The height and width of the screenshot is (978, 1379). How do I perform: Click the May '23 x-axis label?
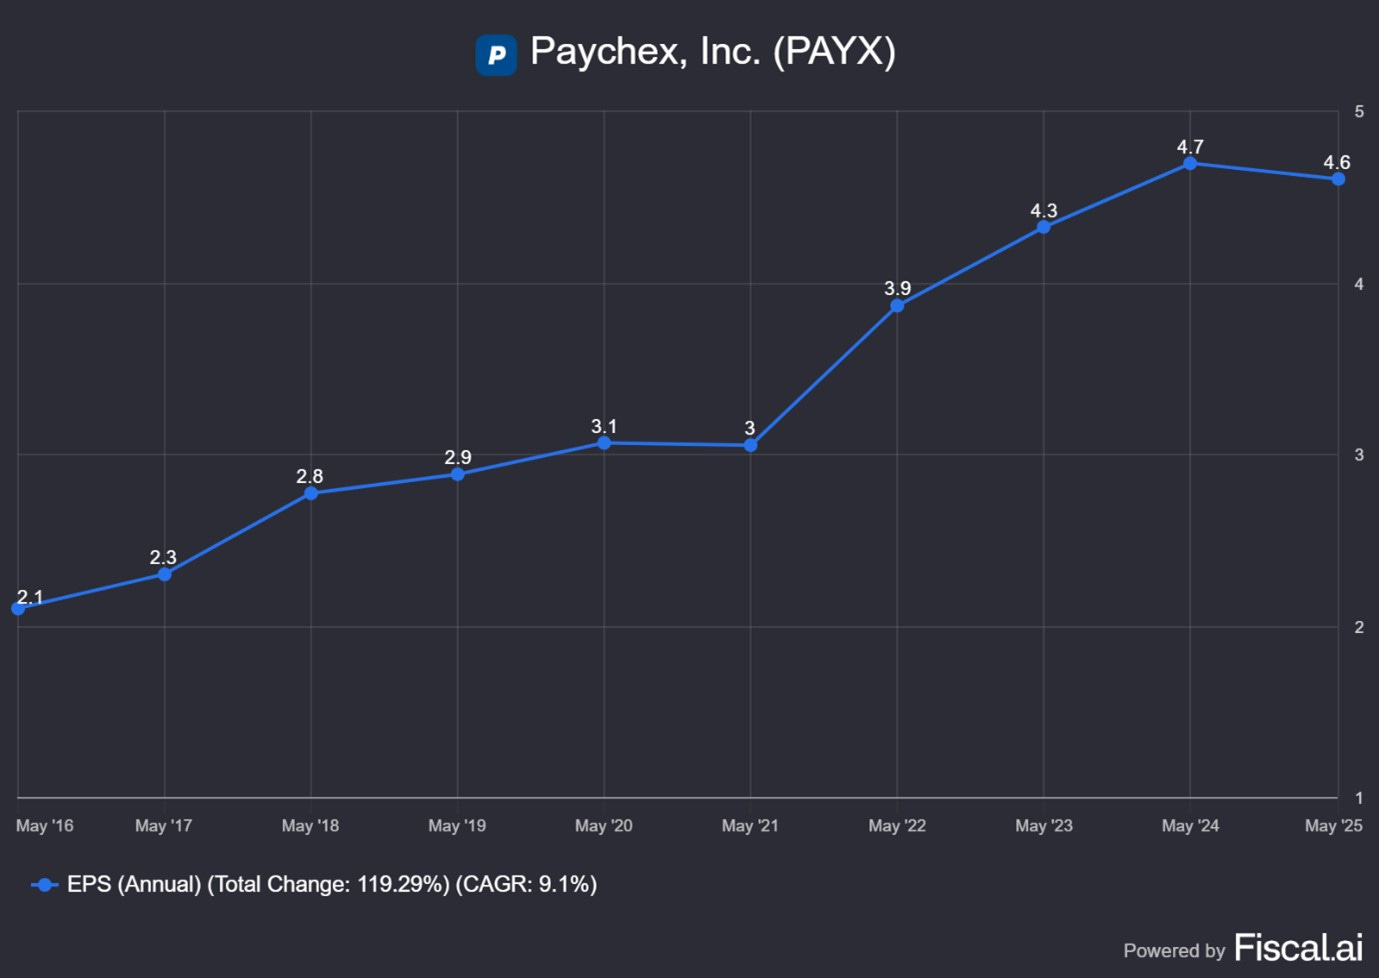[1044, 826]
